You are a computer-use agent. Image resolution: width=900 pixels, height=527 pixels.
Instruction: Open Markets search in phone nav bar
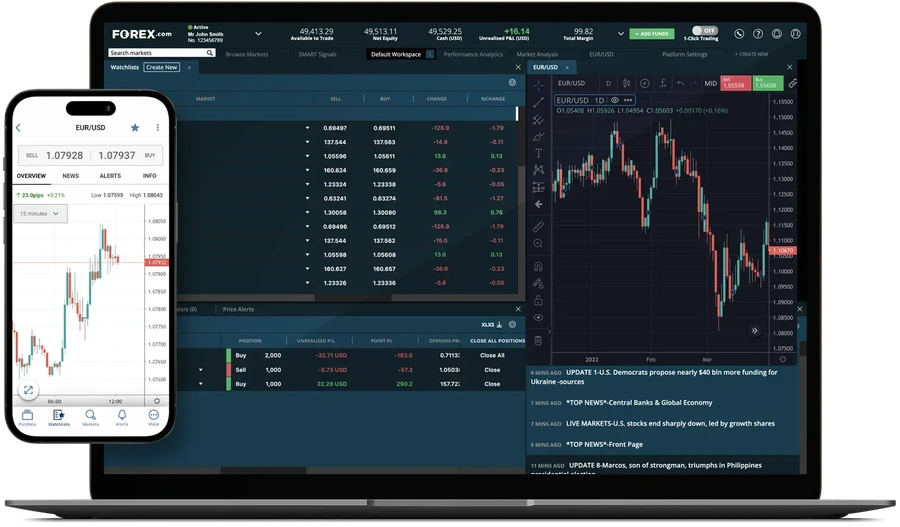(x=90, y=417)
